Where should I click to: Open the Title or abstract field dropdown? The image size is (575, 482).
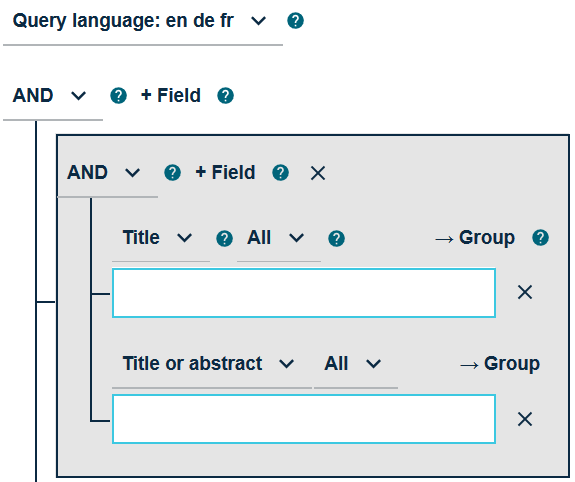(212, 364)
